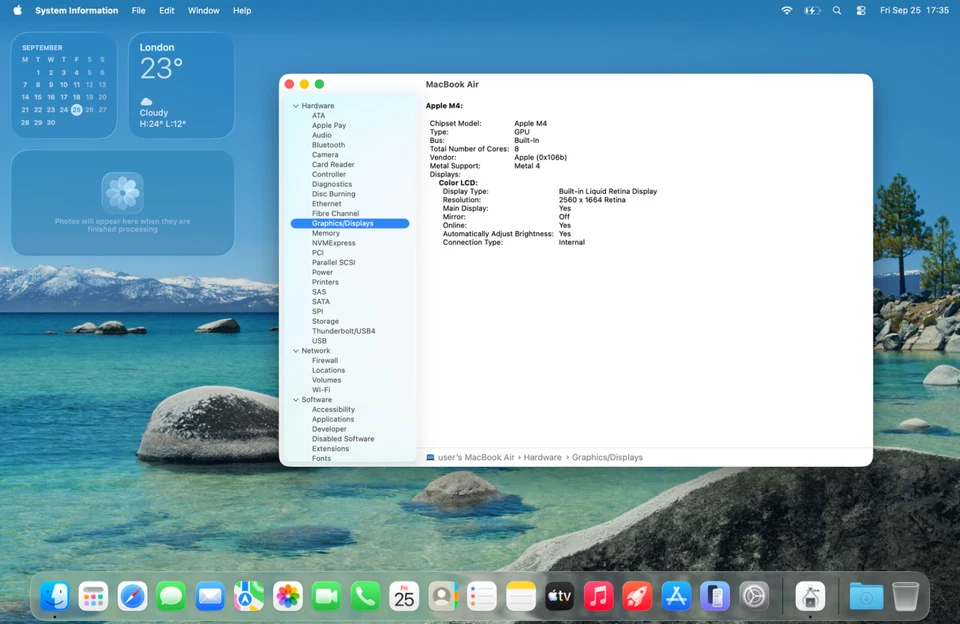This screenshot has height=624, width=960.
Task: Open red rocket app in dock
Action: click(637, 596)
